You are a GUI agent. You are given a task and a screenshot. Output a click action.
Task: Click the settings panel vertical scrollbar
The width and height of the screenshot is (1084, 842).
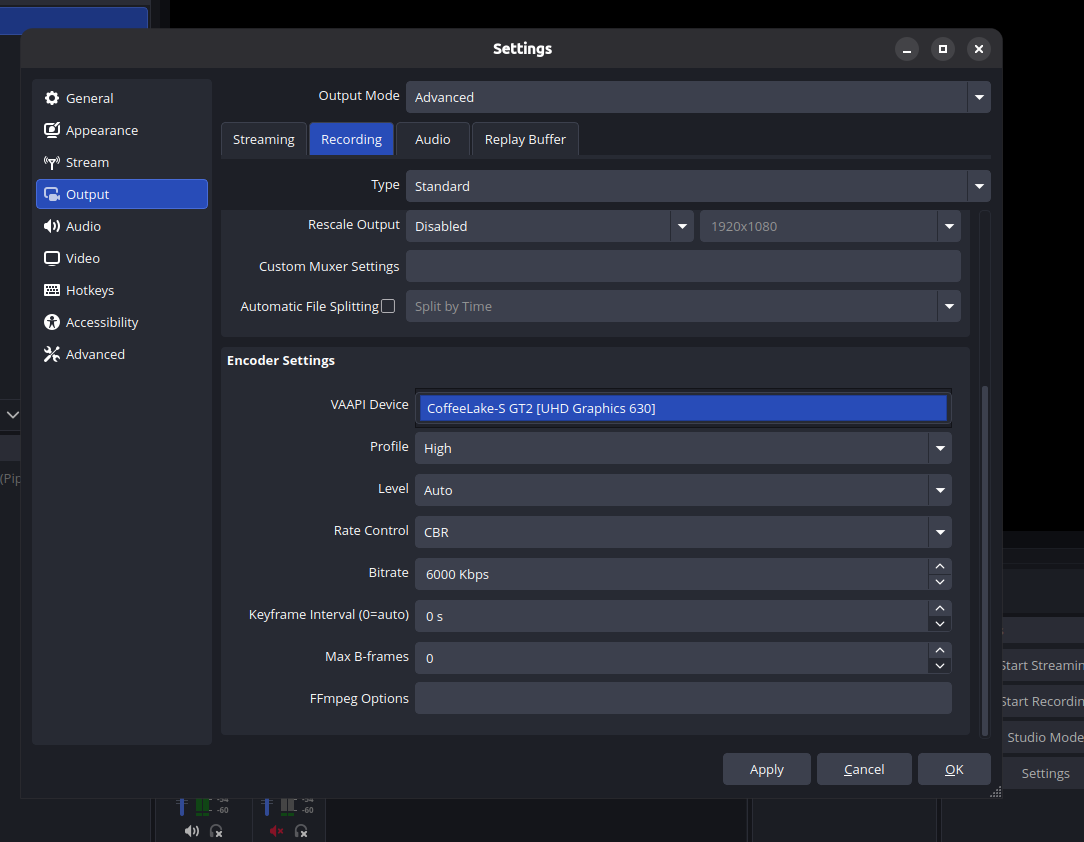tap(984, 561)
